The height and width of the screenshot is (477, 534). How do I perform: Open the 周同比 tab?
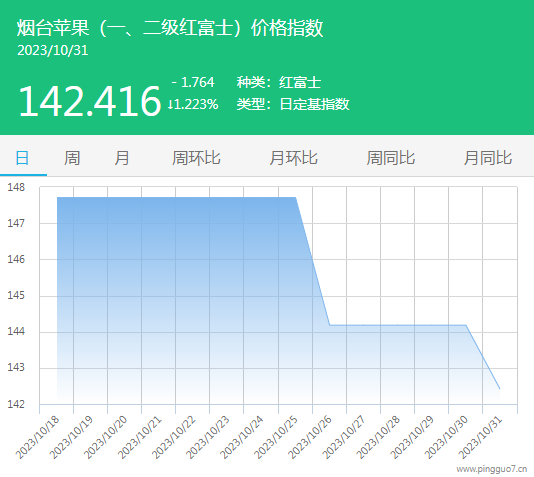click(391, 158)
